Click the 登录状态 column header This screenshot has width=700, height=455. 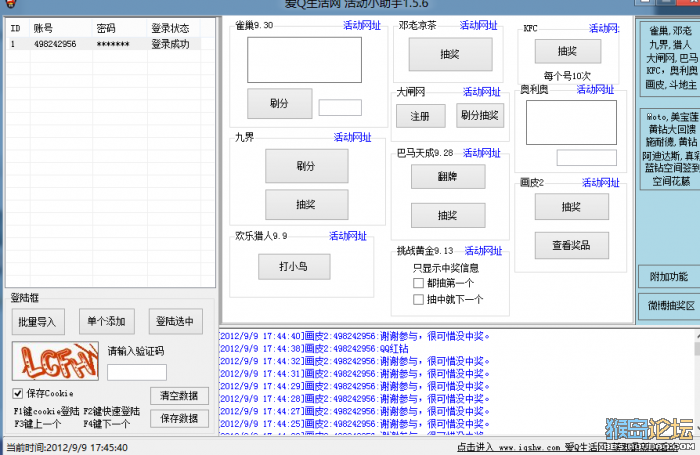(174, 28)
